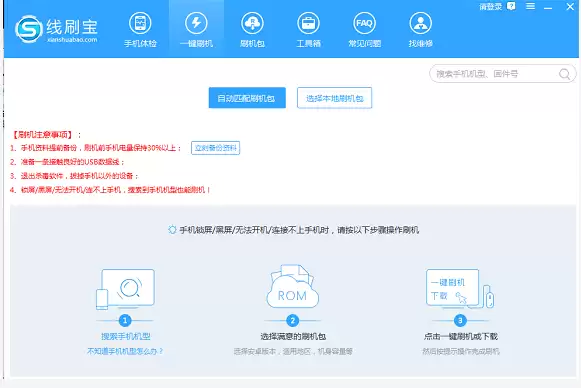Click the phone search monitor illustration
Viewport: 581px width, 388px height.
[x=125, y=289]
